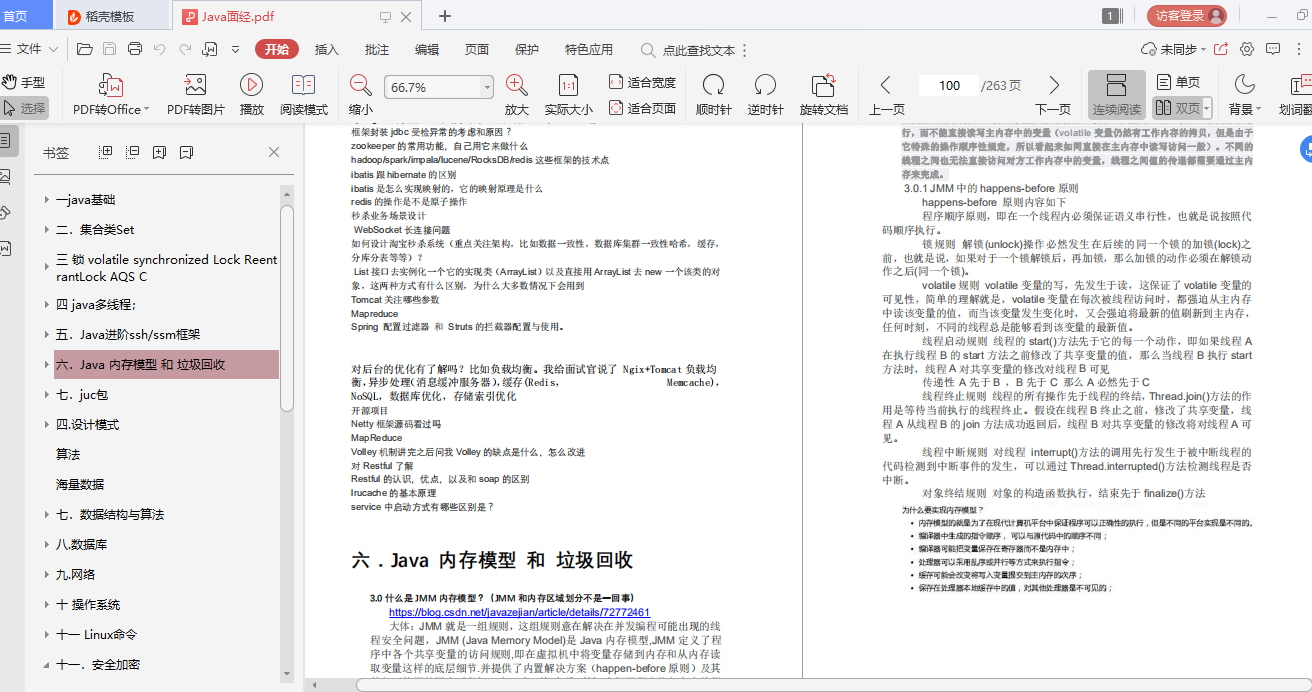The height and width of the screenshot is (692, 1312).
Task: Open settings gear icon
Action: click(x=1247, y=49)
